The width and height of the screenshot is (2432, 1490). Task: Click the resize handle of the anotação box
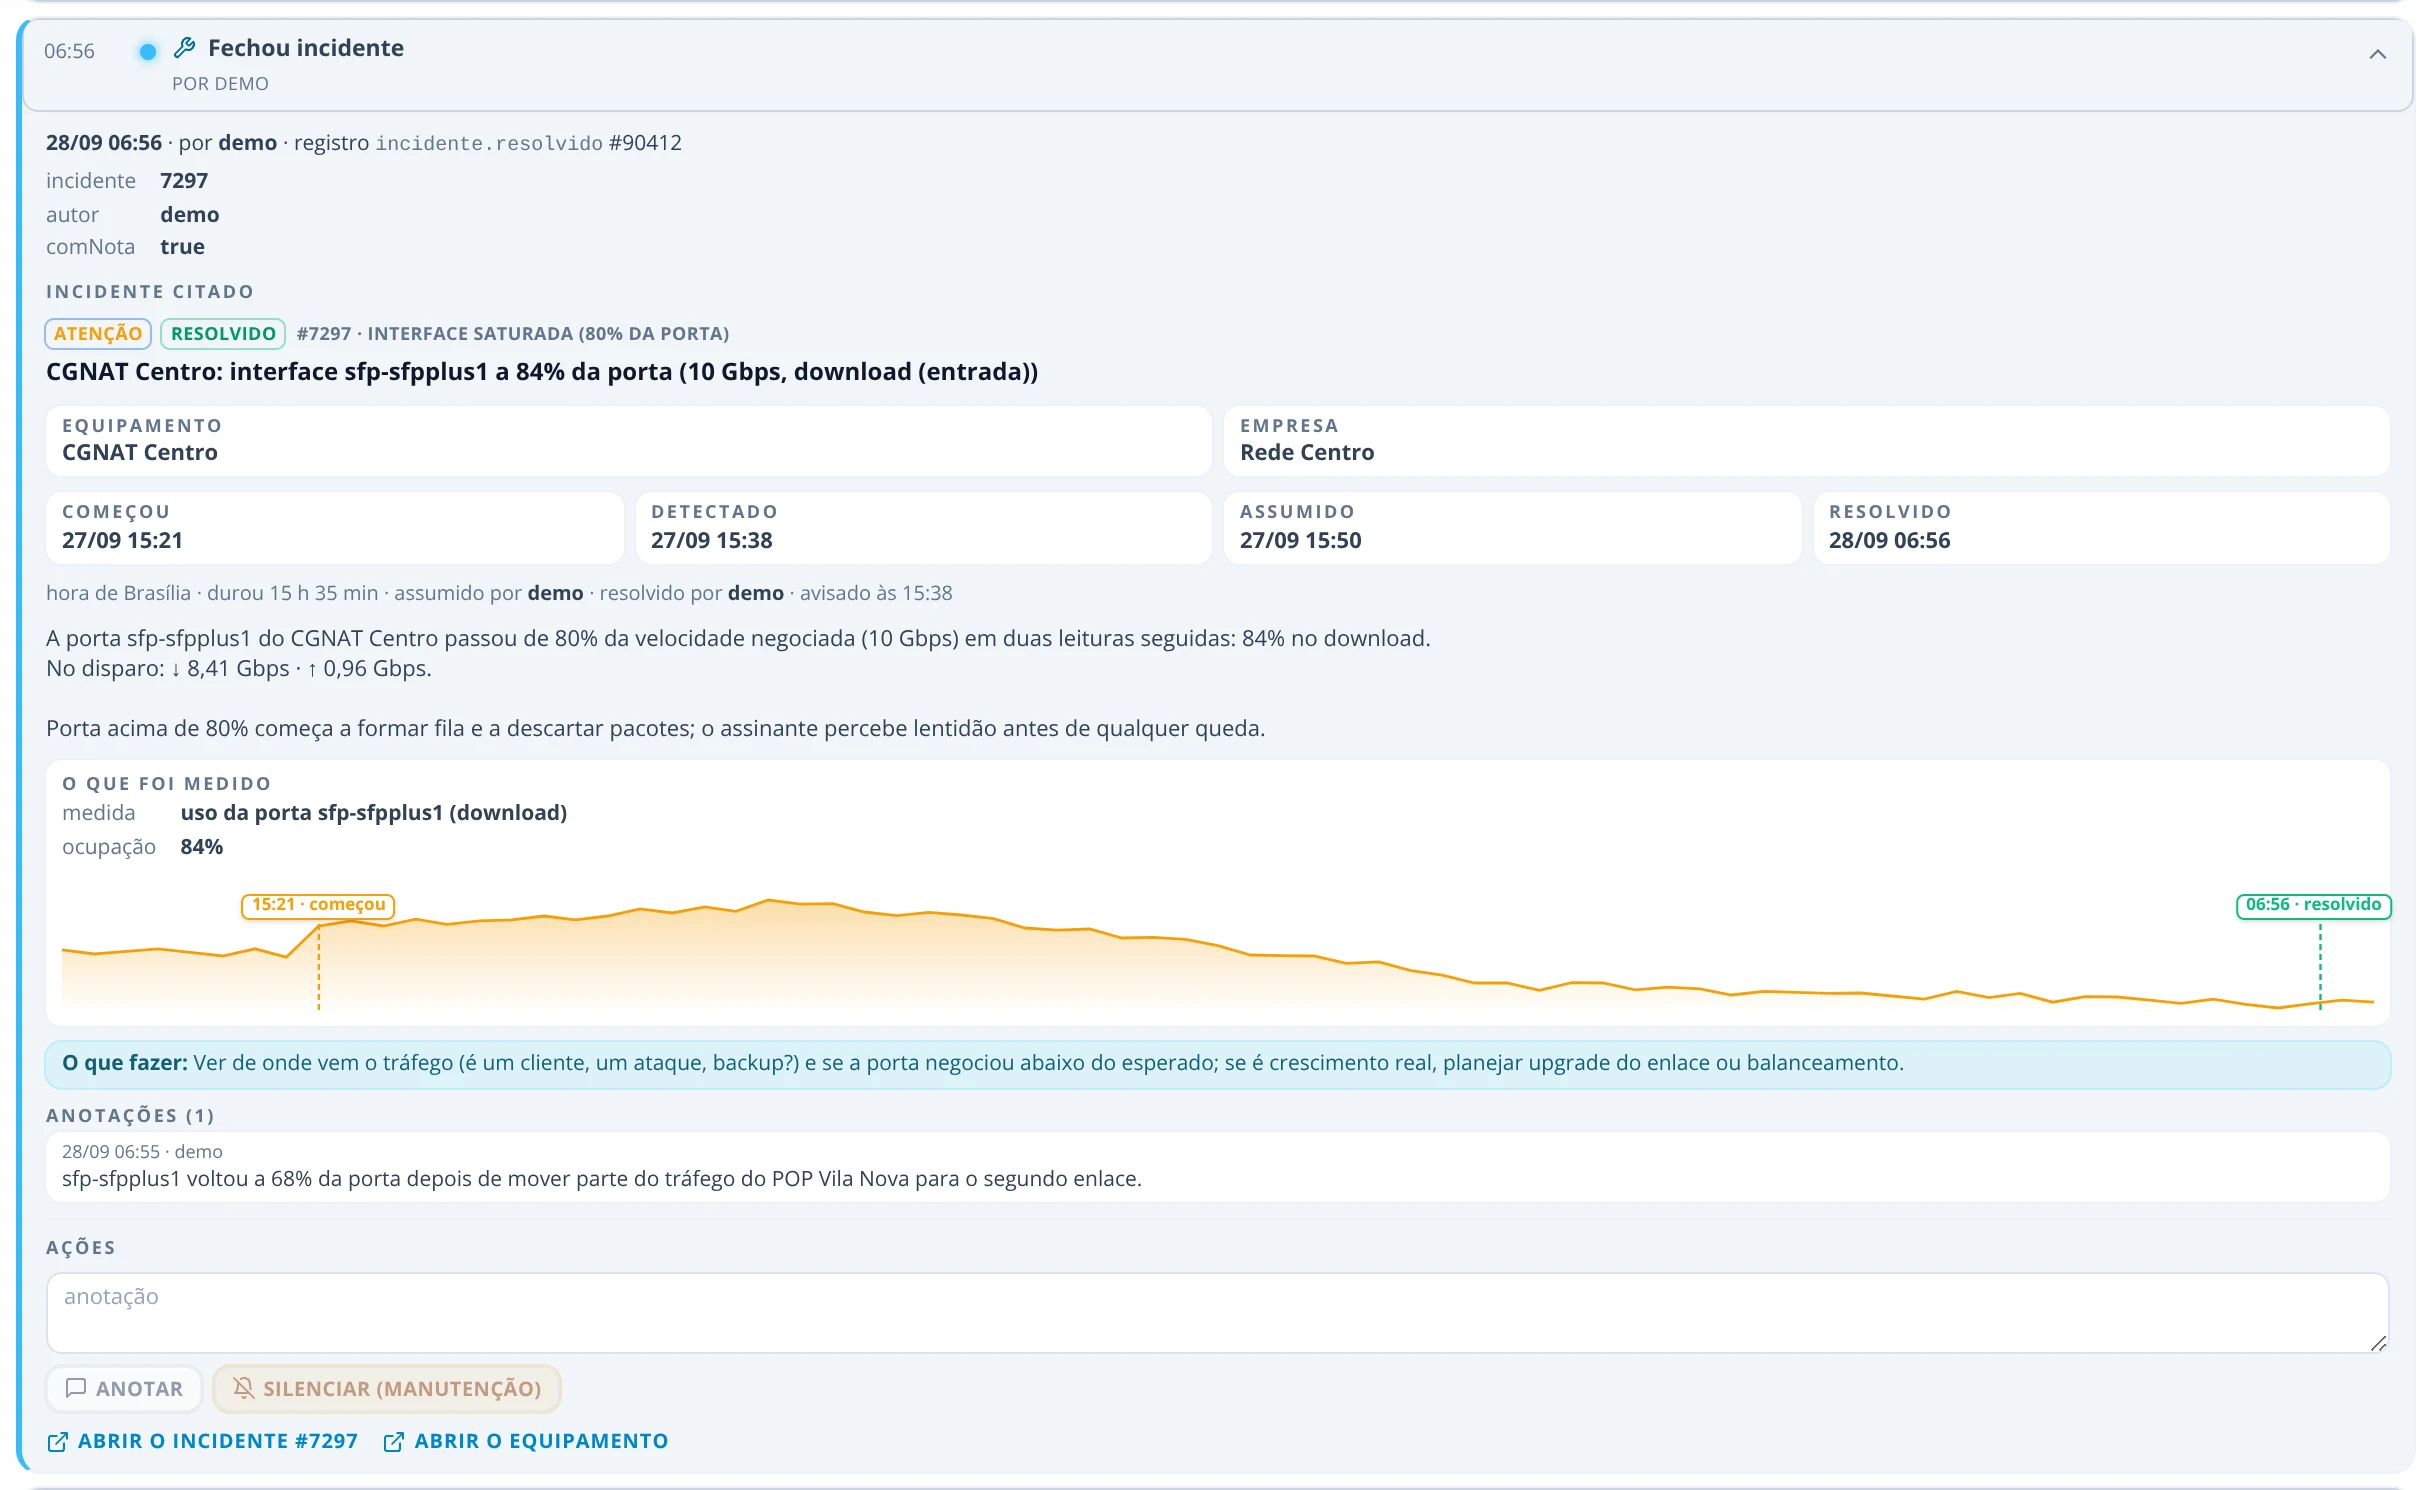pos(2378,1343)
